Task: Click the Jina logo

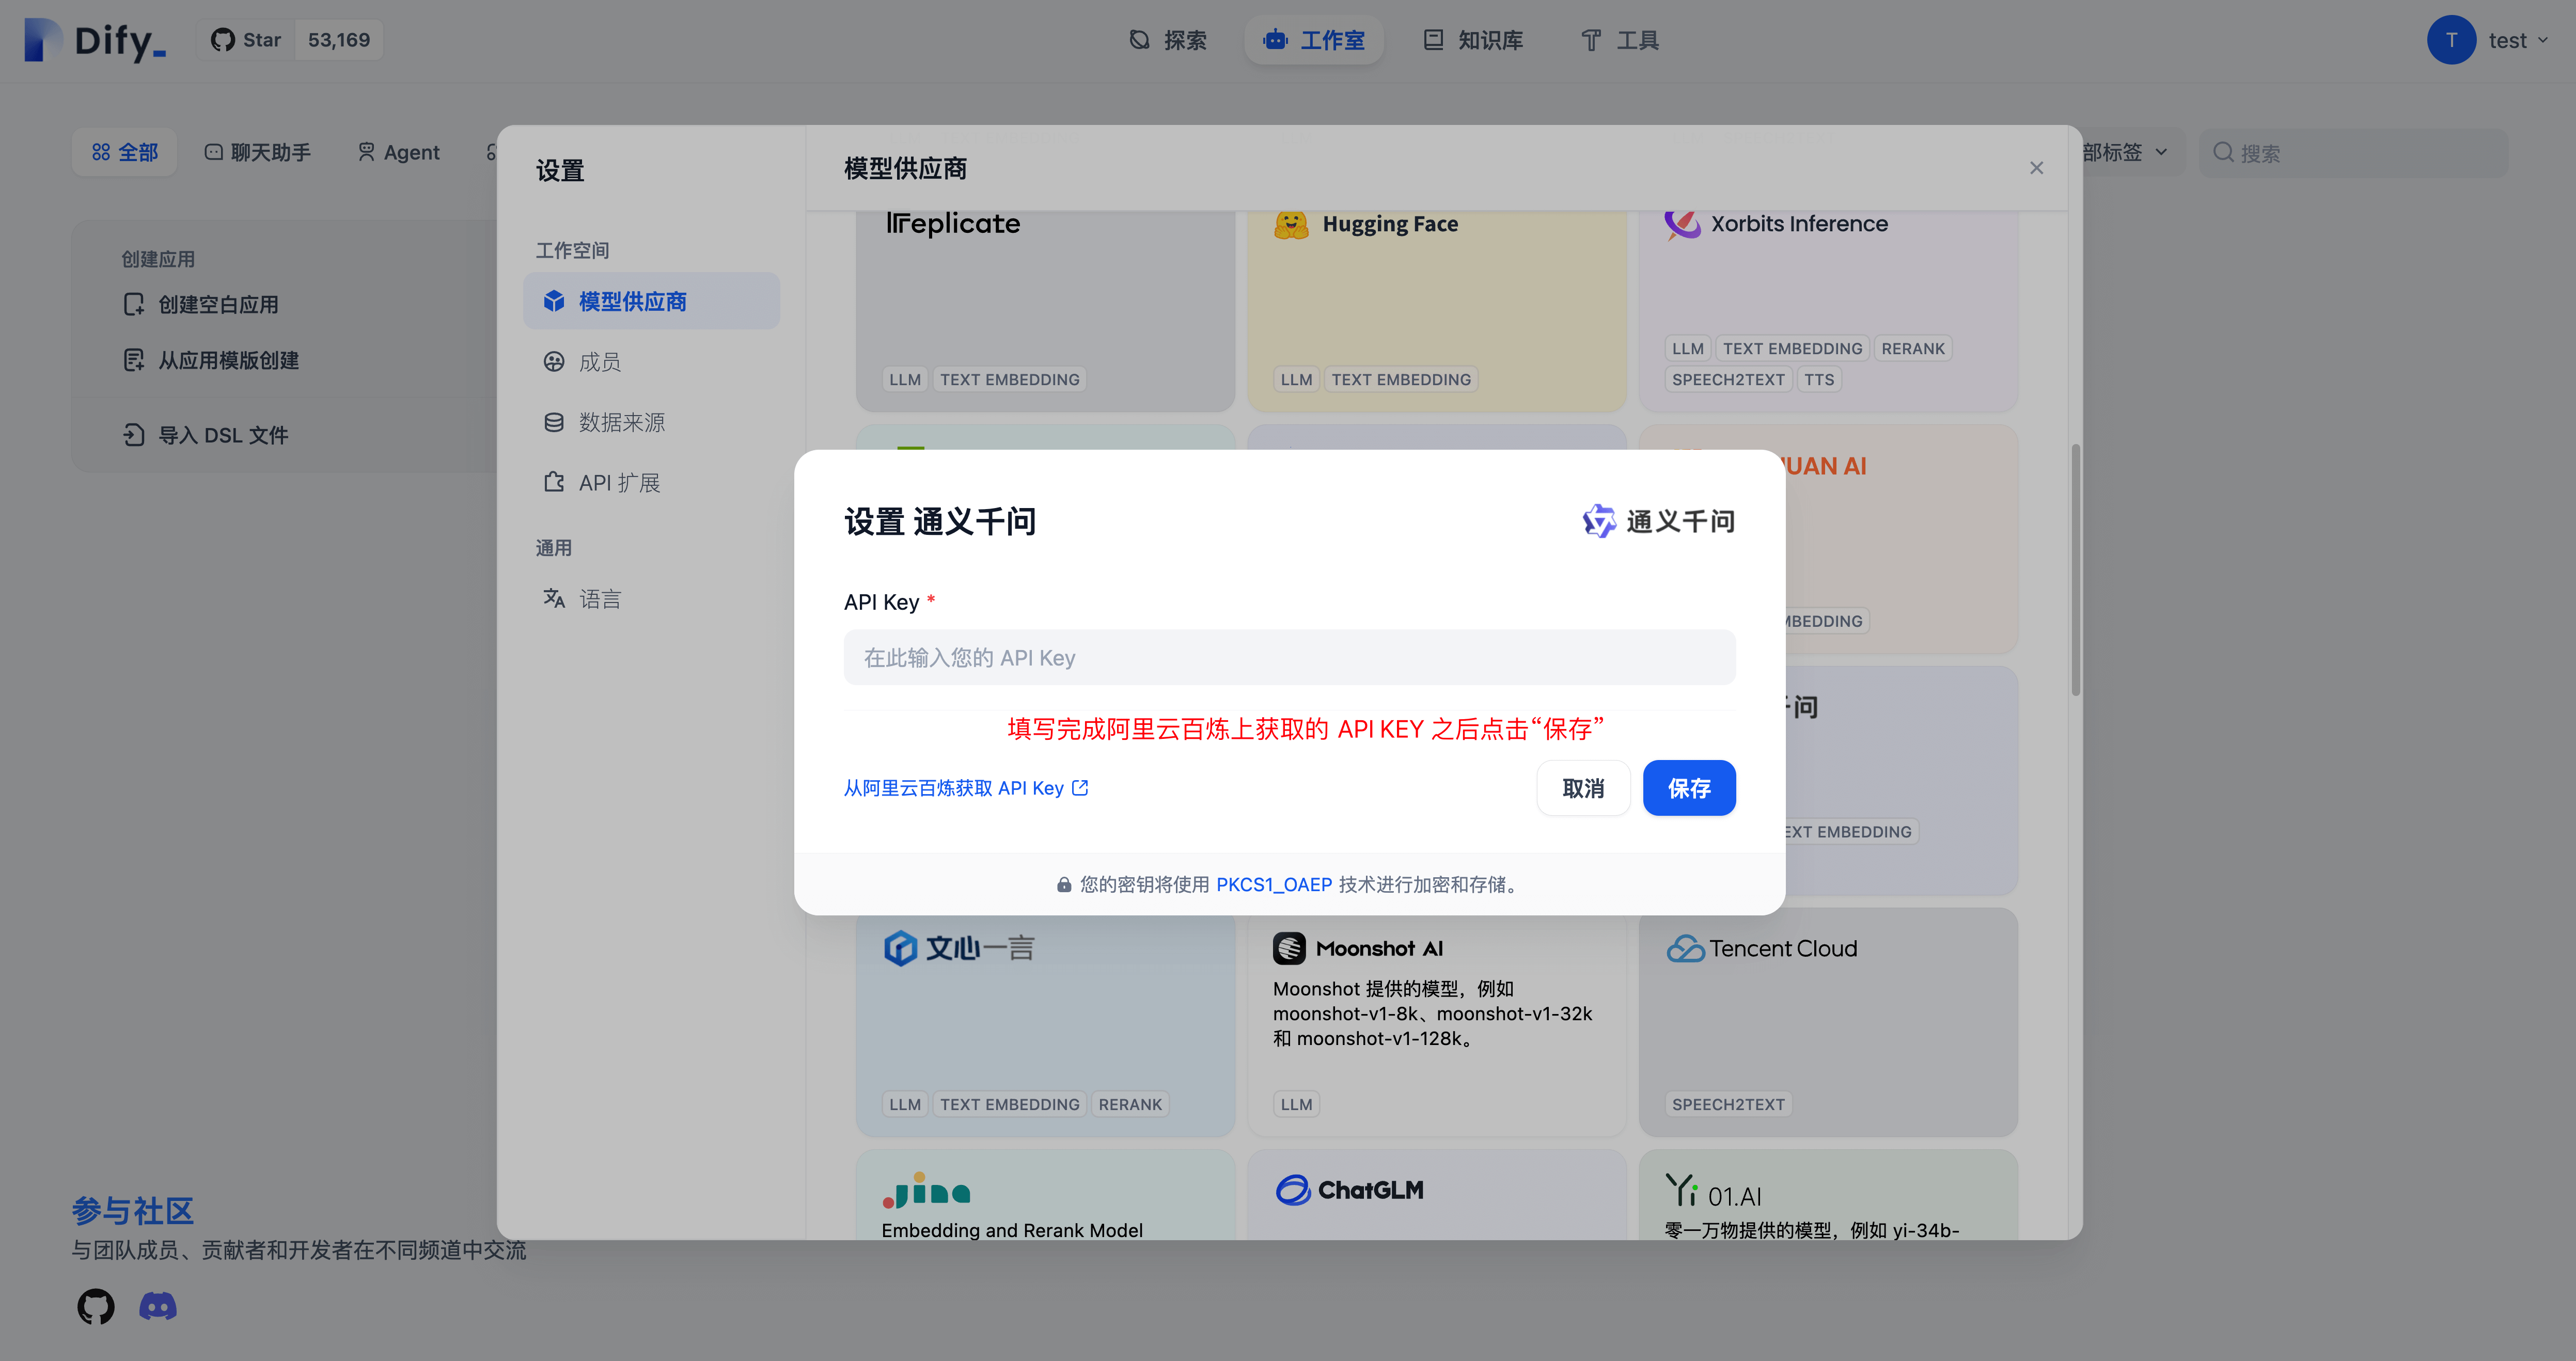Action: 926,1190
